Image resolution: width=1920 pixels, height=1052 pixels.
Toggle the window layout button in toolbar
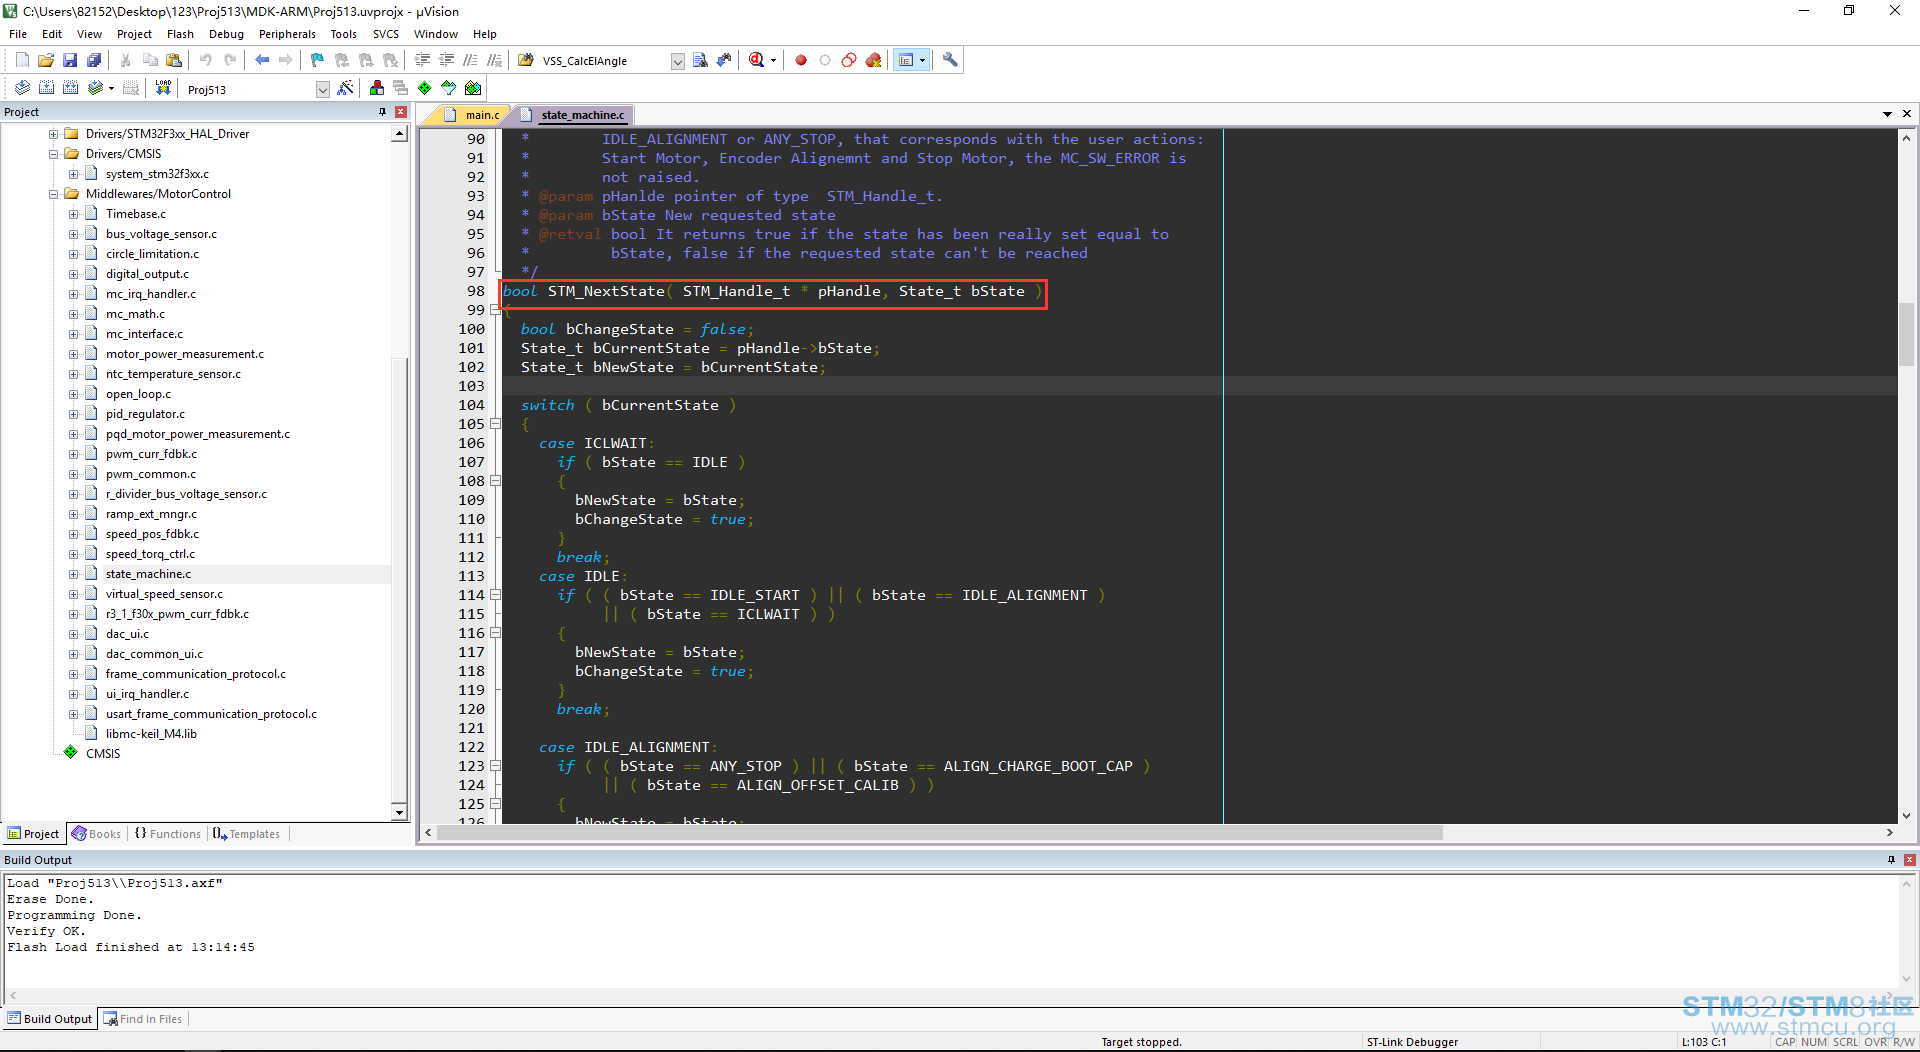pos(906,60)
